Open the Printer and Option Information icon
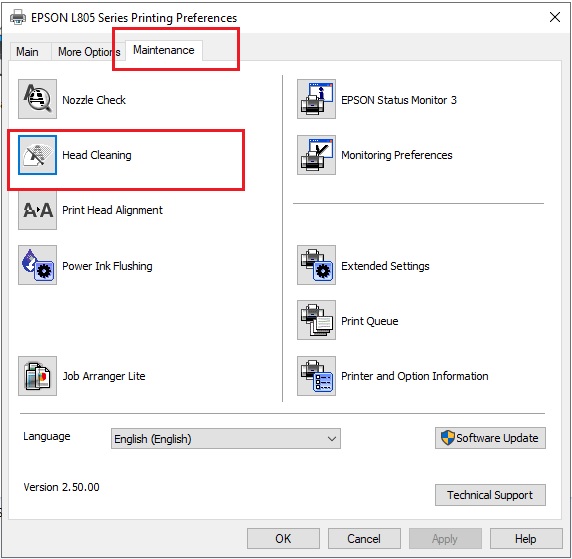Viewport: 572px width, 559px height. [316, 376]
